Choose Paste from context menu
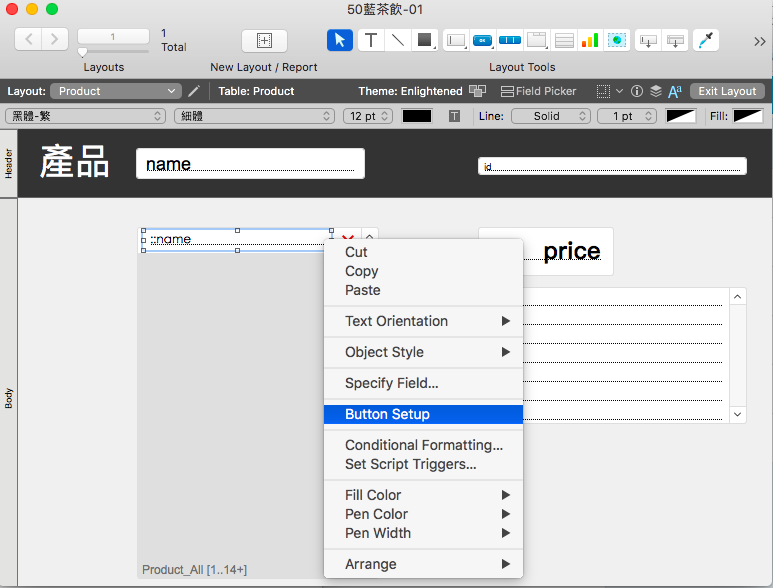This screenshot has height=588, width=773. [423, 290]
